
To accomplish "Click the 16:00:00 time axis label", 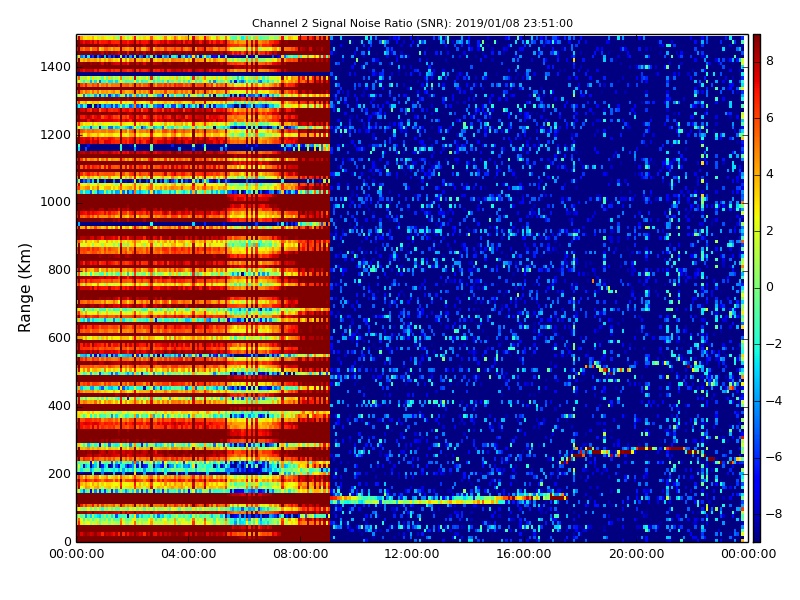I will click(x=524, y=554).
